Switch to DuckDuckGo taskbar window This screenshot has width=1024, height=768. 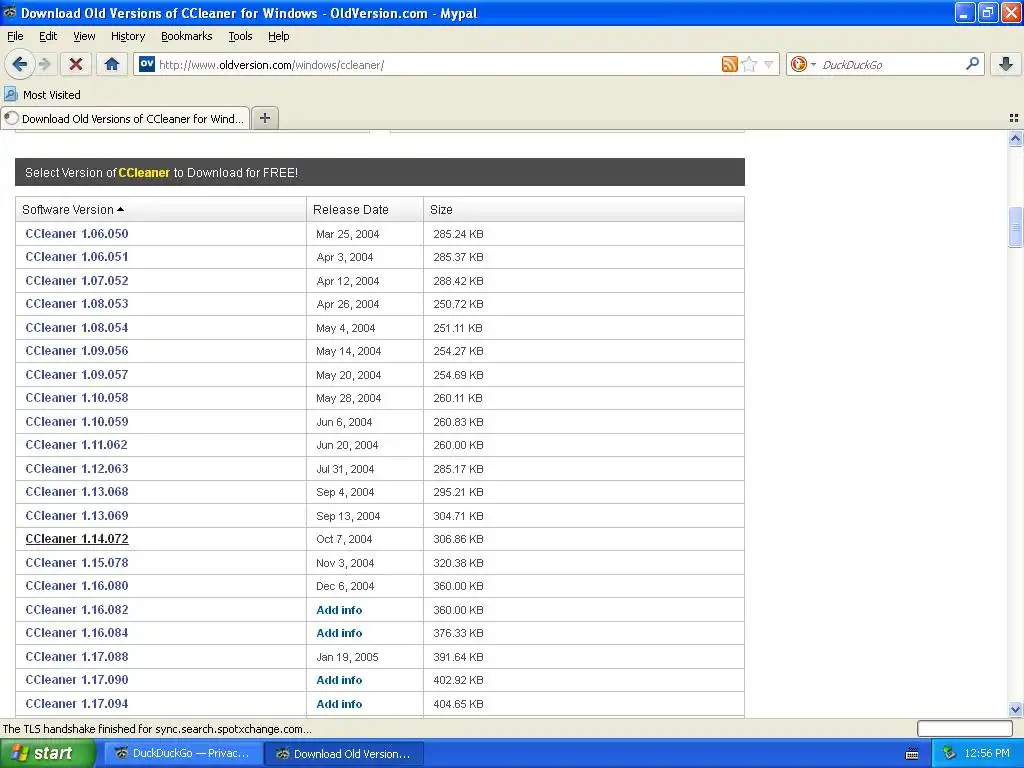pyautogui.click(x=184, y=754)
